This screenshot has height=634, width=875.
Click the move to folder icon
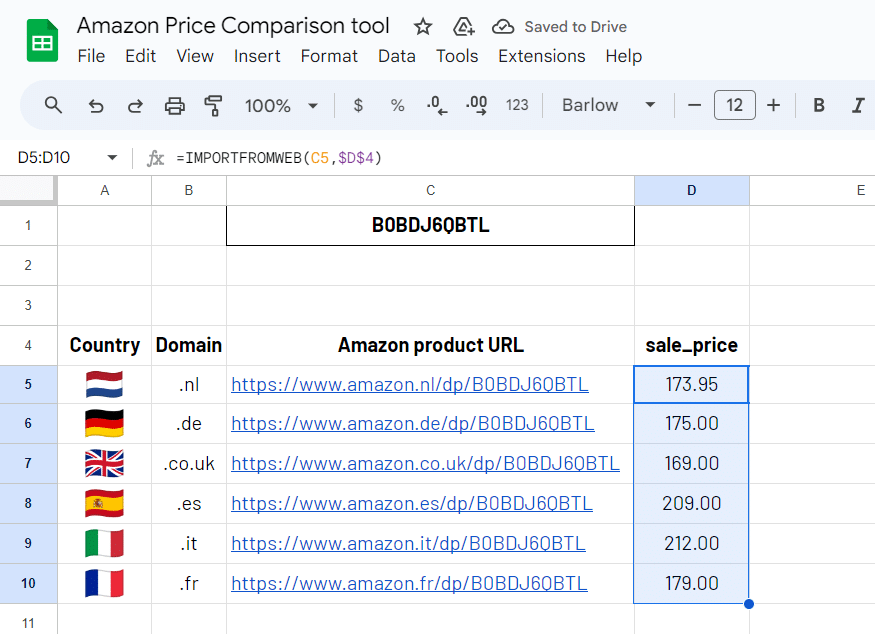[463, 27]
